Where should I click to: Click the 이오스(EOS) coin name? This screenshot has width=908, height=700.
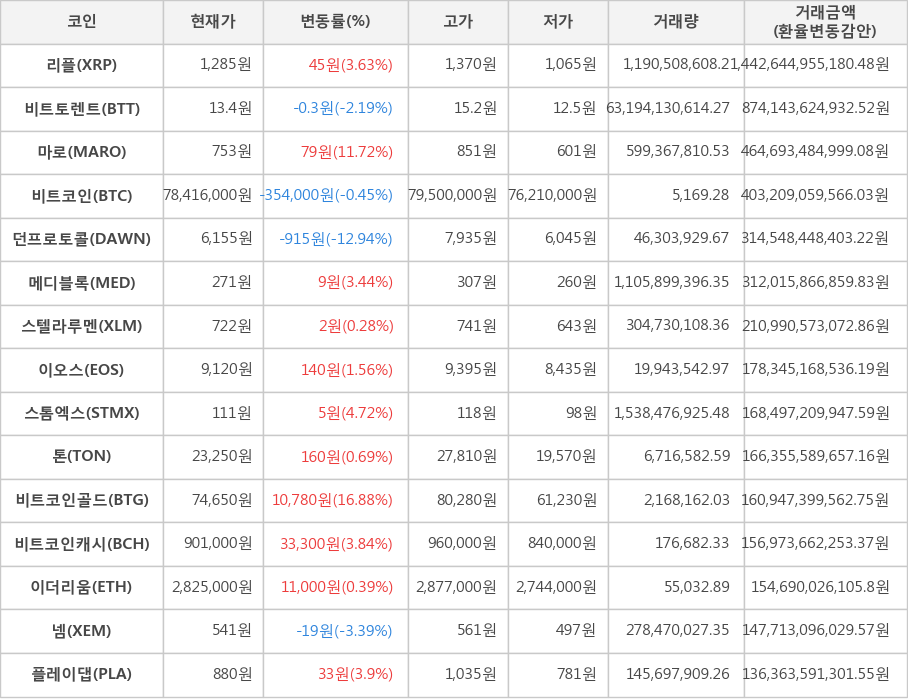(x=82, y=370)
